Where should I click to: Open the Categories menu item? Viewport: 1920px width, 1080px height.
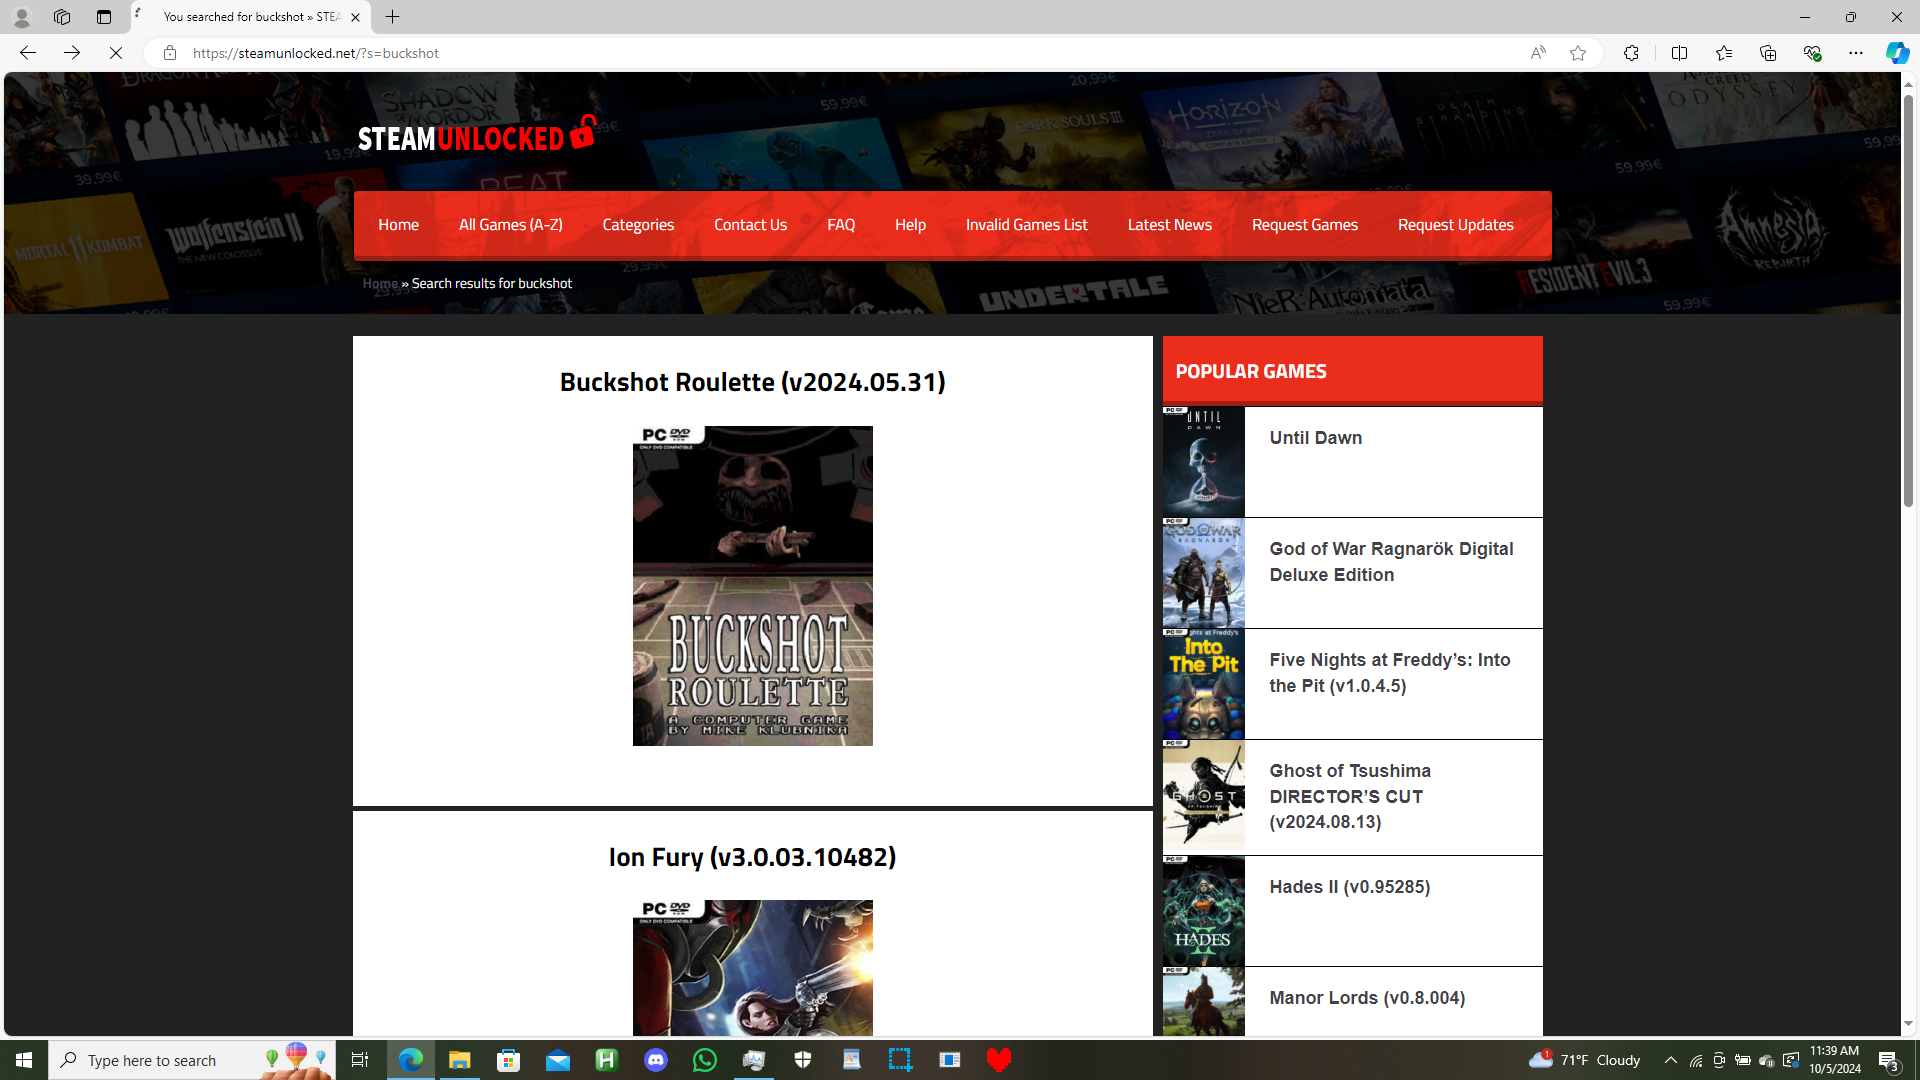click(x=638, y=225)
